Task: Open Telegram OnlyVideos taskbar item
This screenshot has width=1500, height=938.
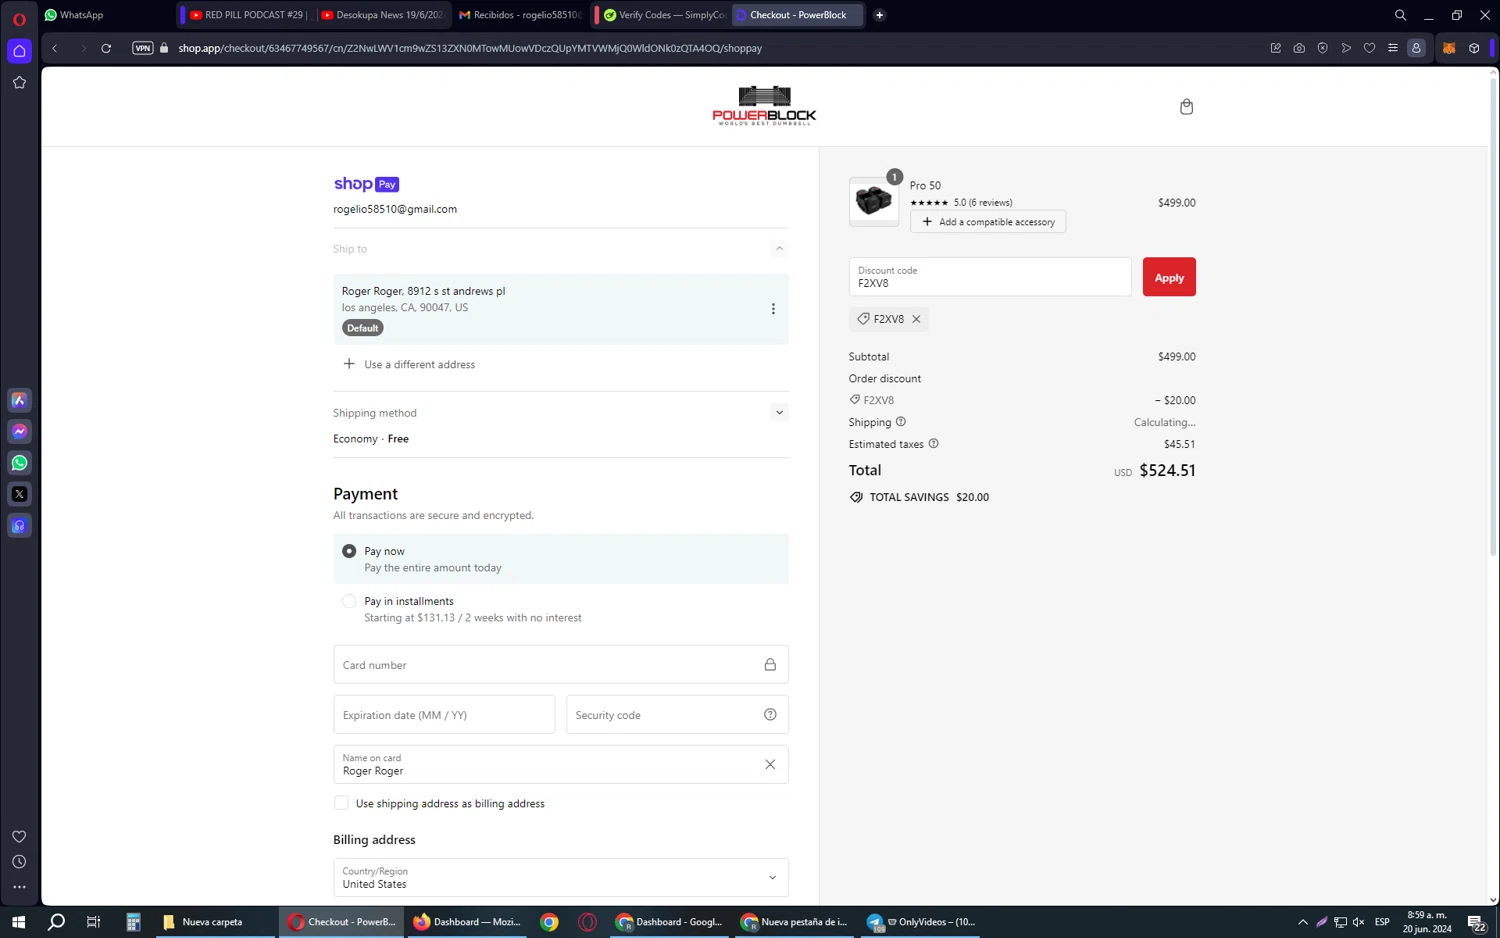Action: [x=921, y=922]
